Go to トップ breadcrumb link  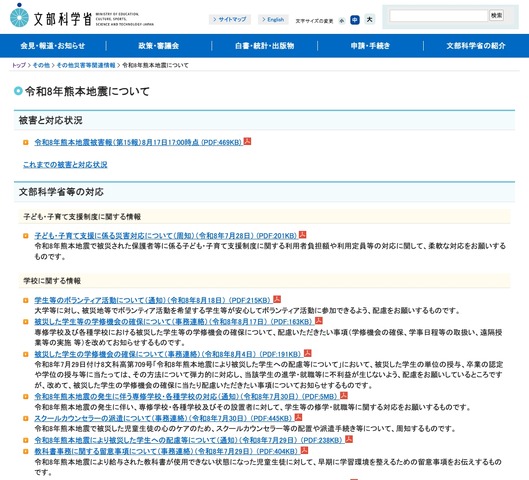pyautogui.click(x=19, y=65)
